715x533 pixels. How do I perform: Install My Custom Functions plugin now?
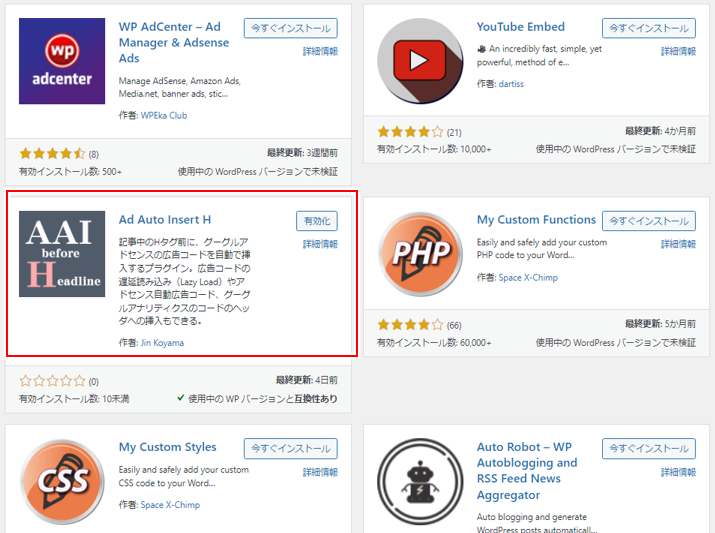click(649, 221)
